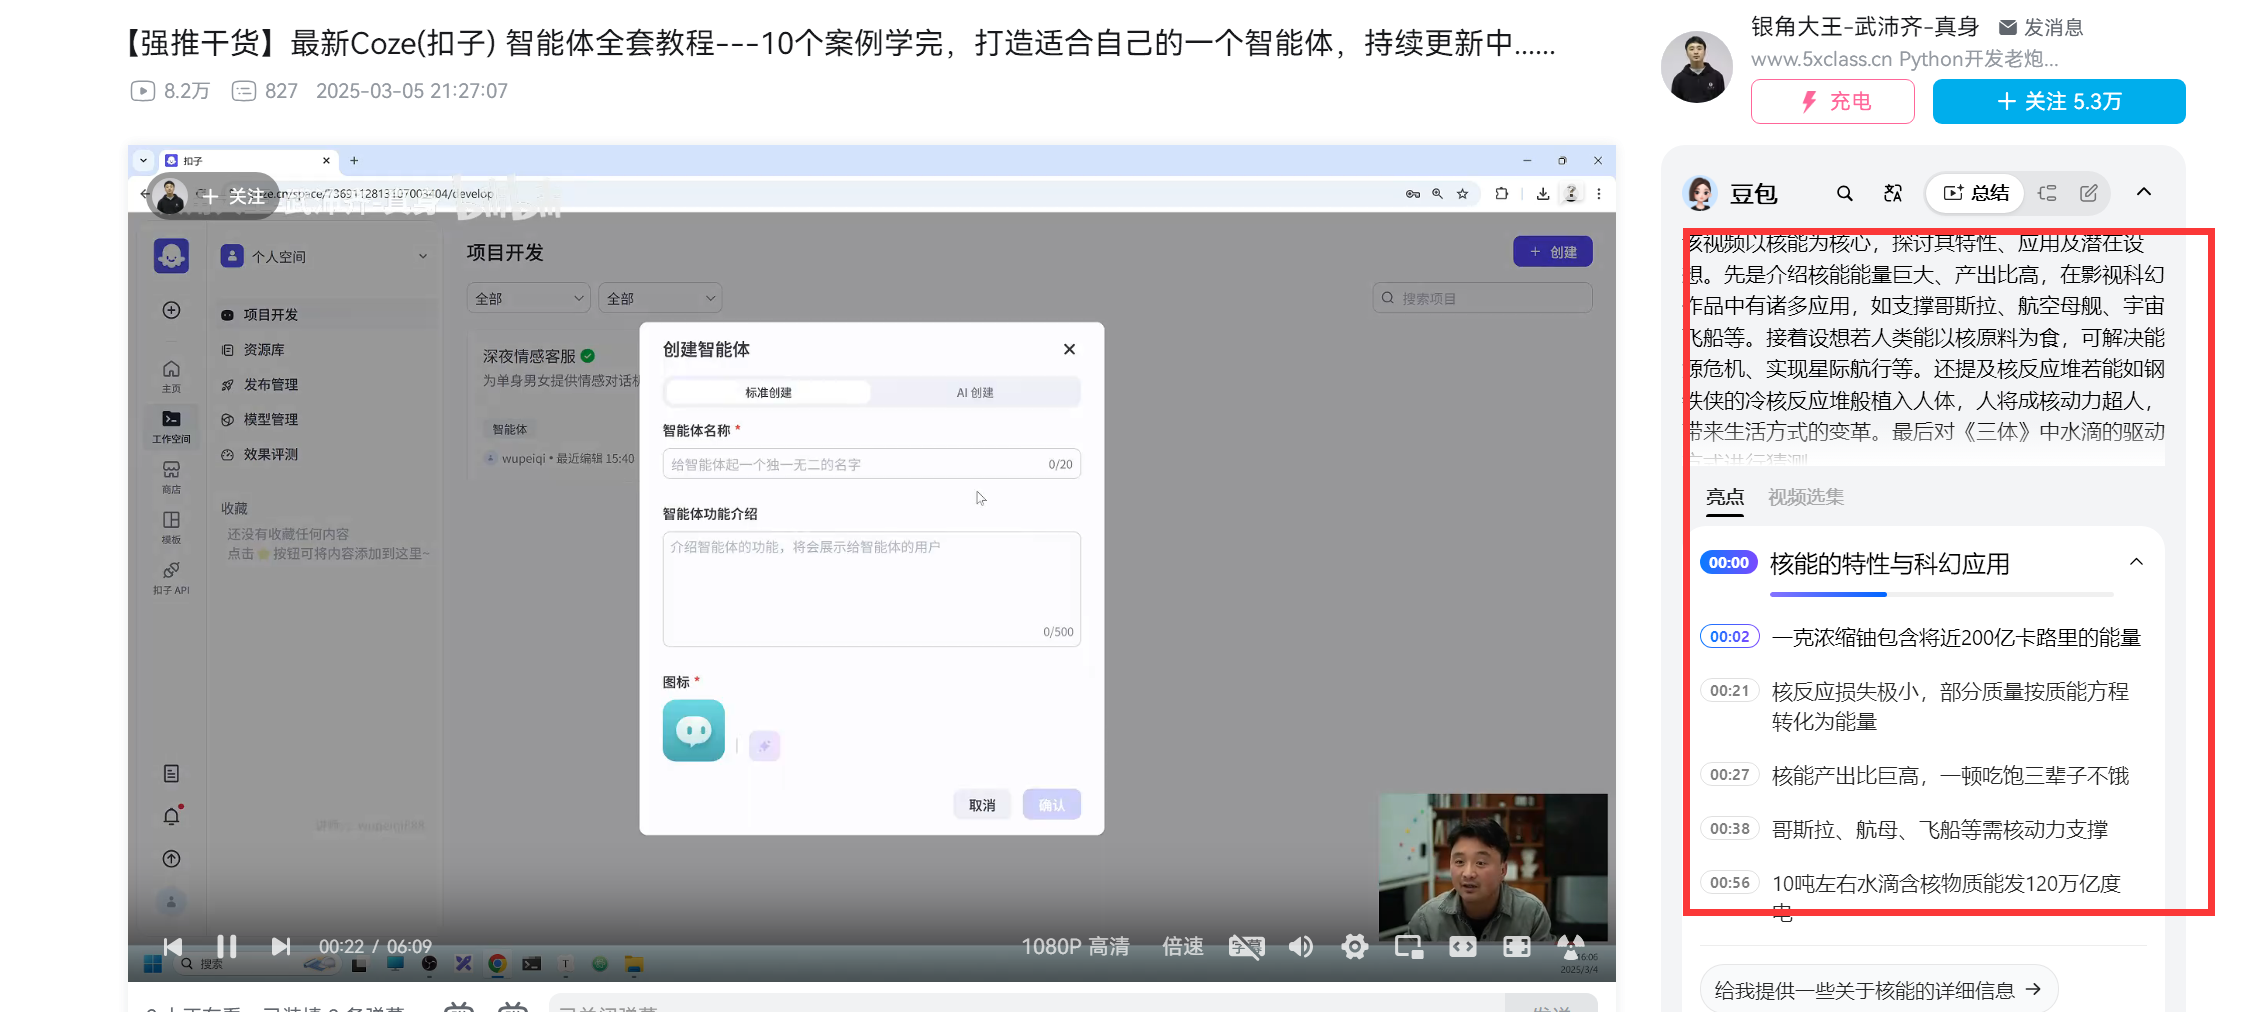
Task: Skip to previous video in player
Action: pyautogui.click(x=173, y=946)
